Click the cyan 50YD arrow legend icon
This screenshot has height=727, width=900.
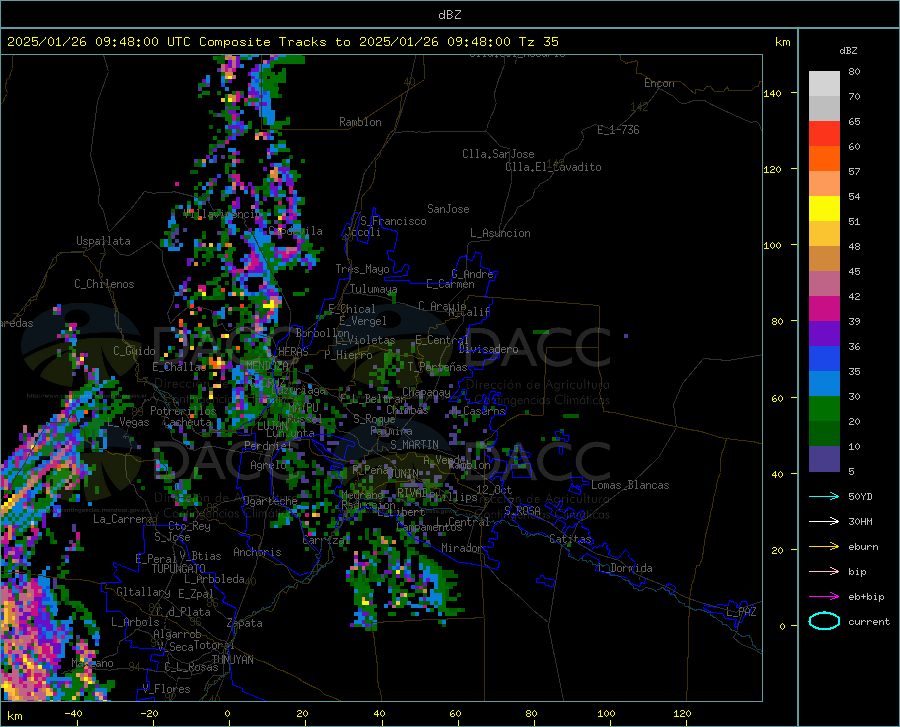click(824, 496)
